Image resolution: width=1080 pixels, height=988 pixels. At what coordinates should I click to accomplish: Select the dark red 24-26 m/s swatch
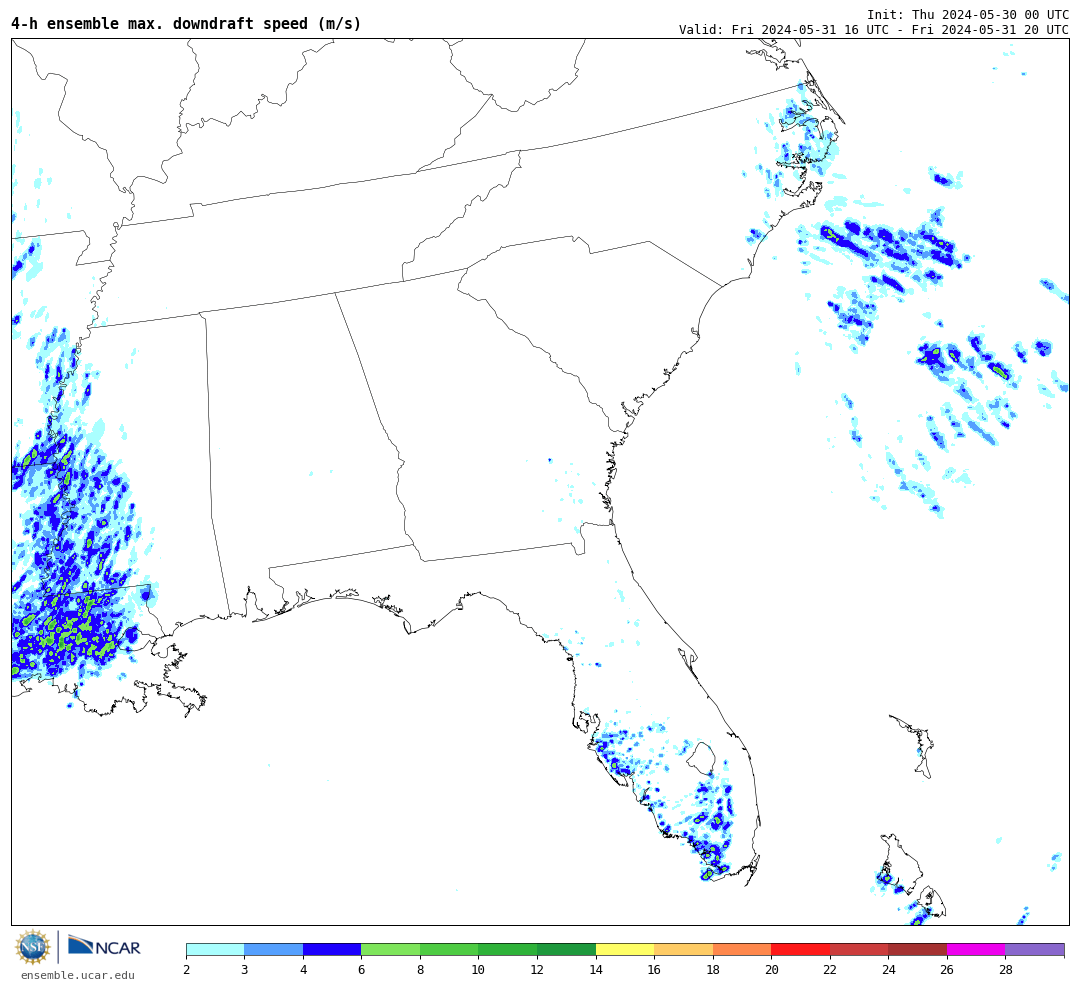point(917,949)
